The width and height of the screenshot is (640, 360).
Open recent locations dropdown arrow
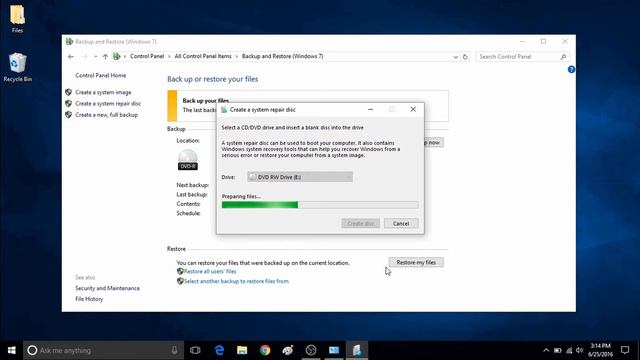pyautogui.click(x=95, y=57)
